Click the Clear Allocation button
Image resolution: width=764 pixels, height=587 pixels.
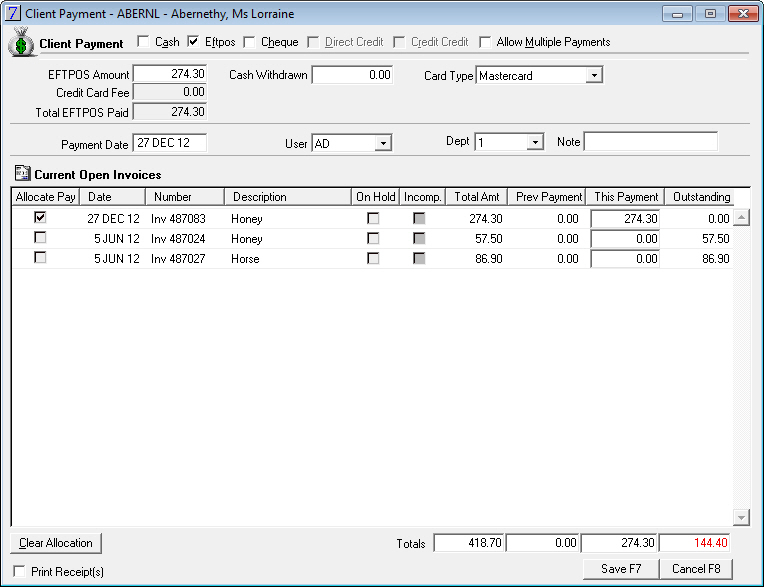(x=56, y=543)
